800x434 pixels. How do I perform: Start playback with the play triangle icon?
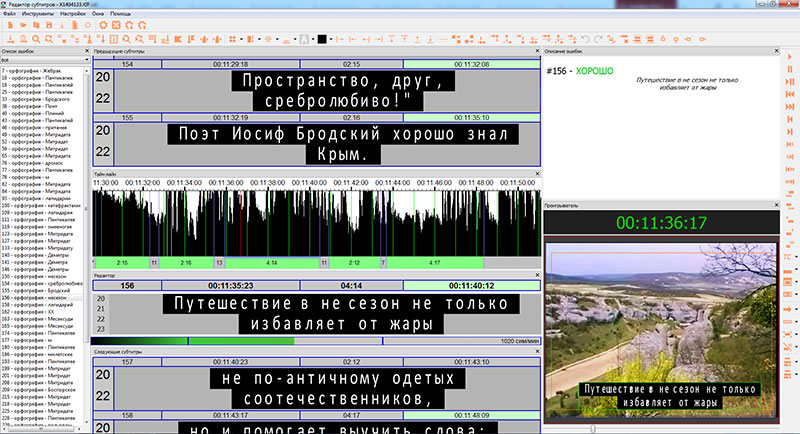tap(790, 57)
